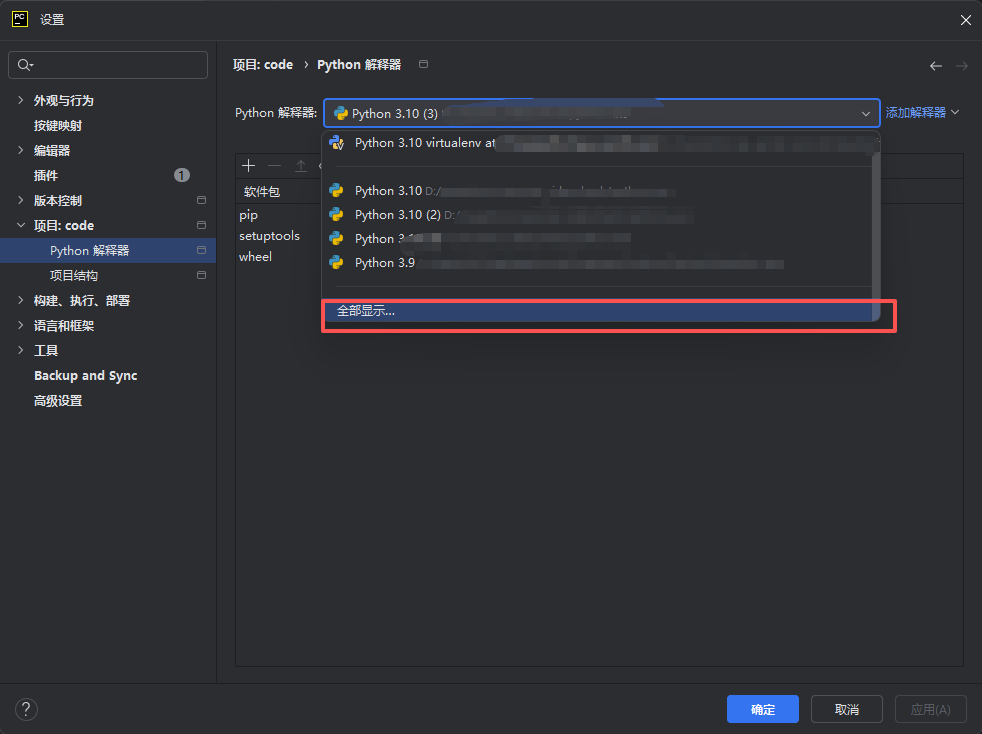Viewport: 982px width, 734px height.
Task: Click project marker icon next to 项目结构
Action: point(202,276)
